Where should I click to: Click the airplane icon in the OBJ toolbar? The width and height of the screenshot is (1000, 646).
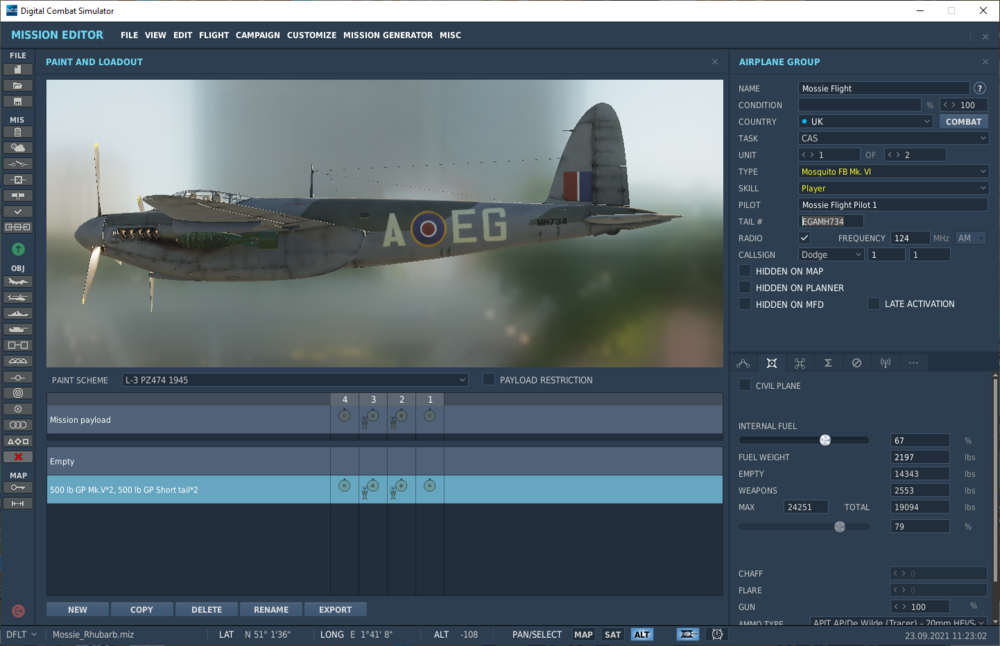coord(18,281)
